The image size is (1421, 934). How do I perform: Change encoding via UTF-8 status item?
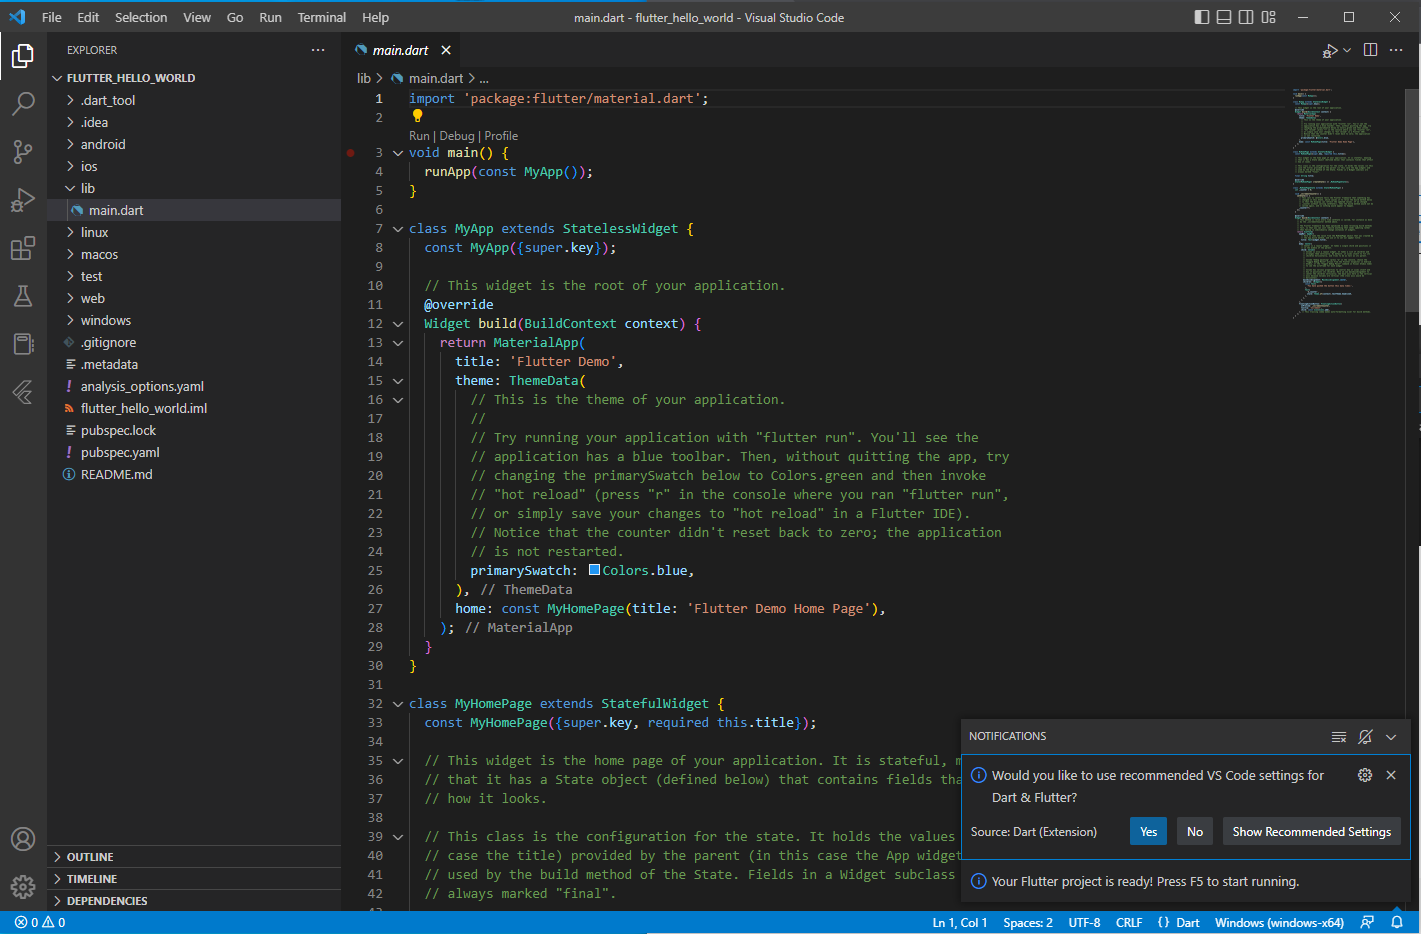(x=1084, y=923)
